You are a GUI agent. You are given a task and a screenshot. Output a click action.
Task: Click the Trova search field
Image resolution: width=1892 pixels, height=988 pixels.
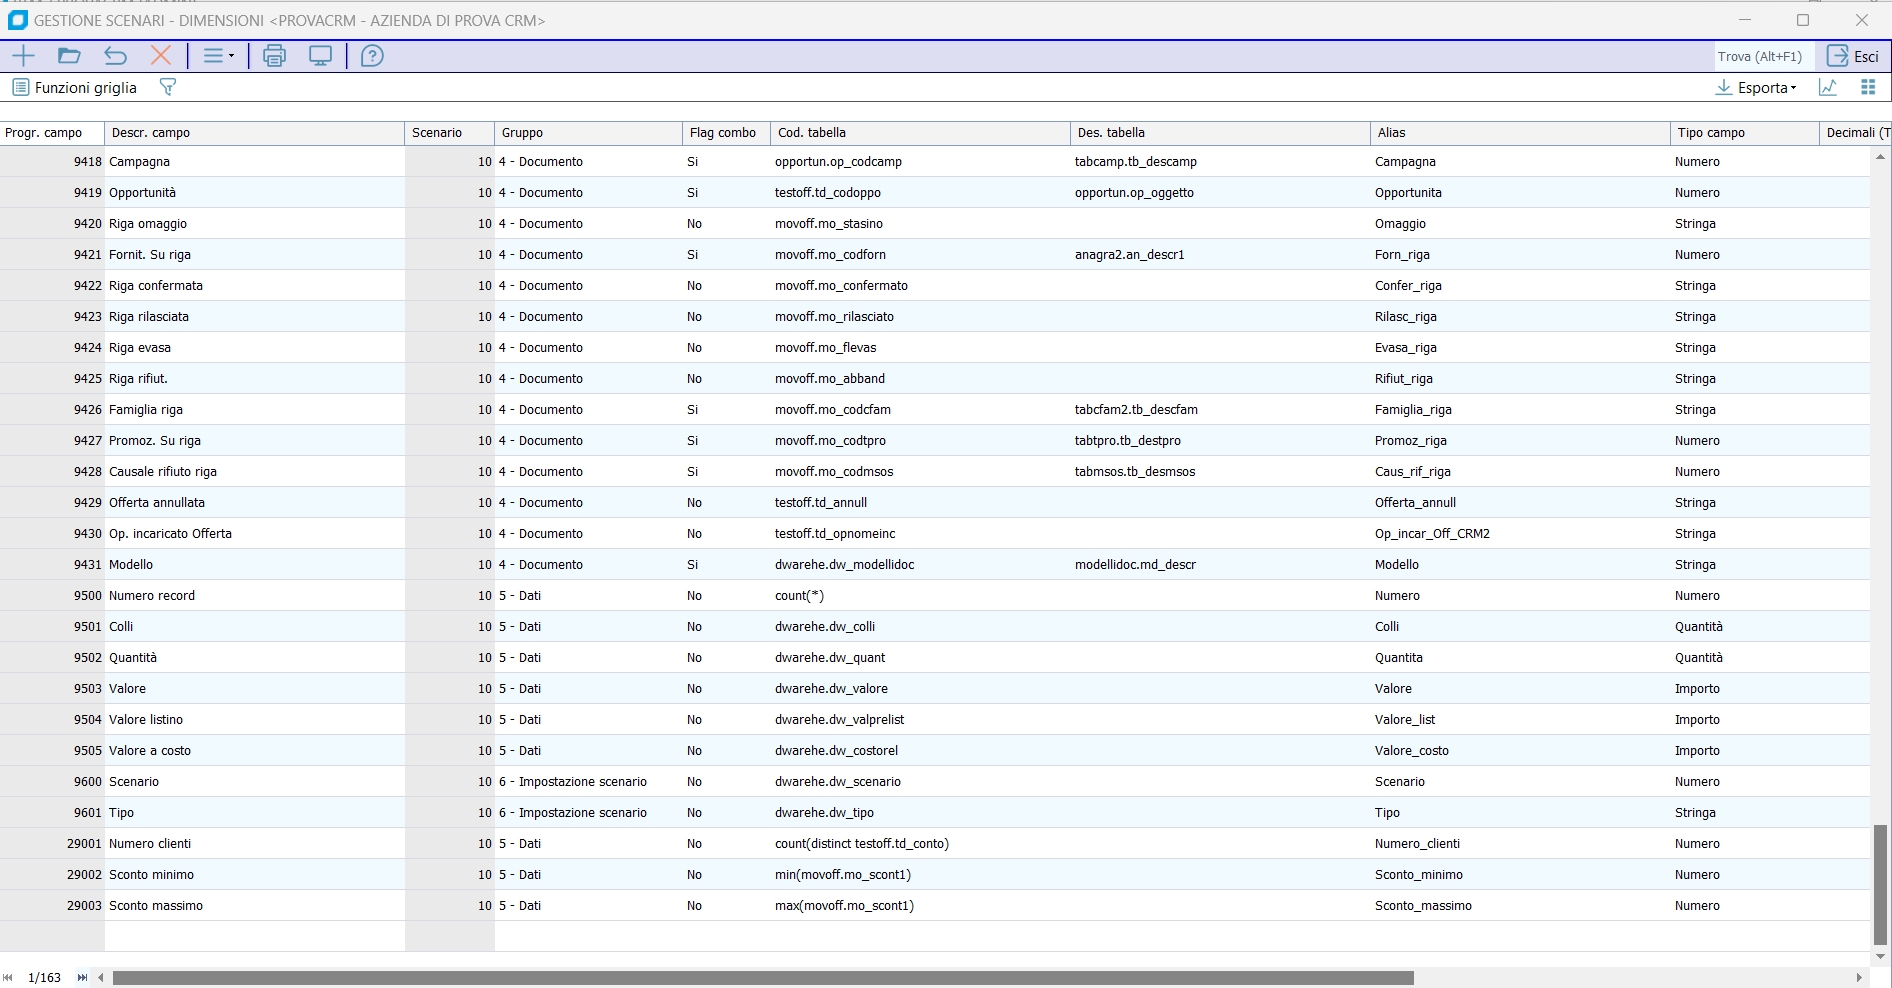tap(1760, 56)
